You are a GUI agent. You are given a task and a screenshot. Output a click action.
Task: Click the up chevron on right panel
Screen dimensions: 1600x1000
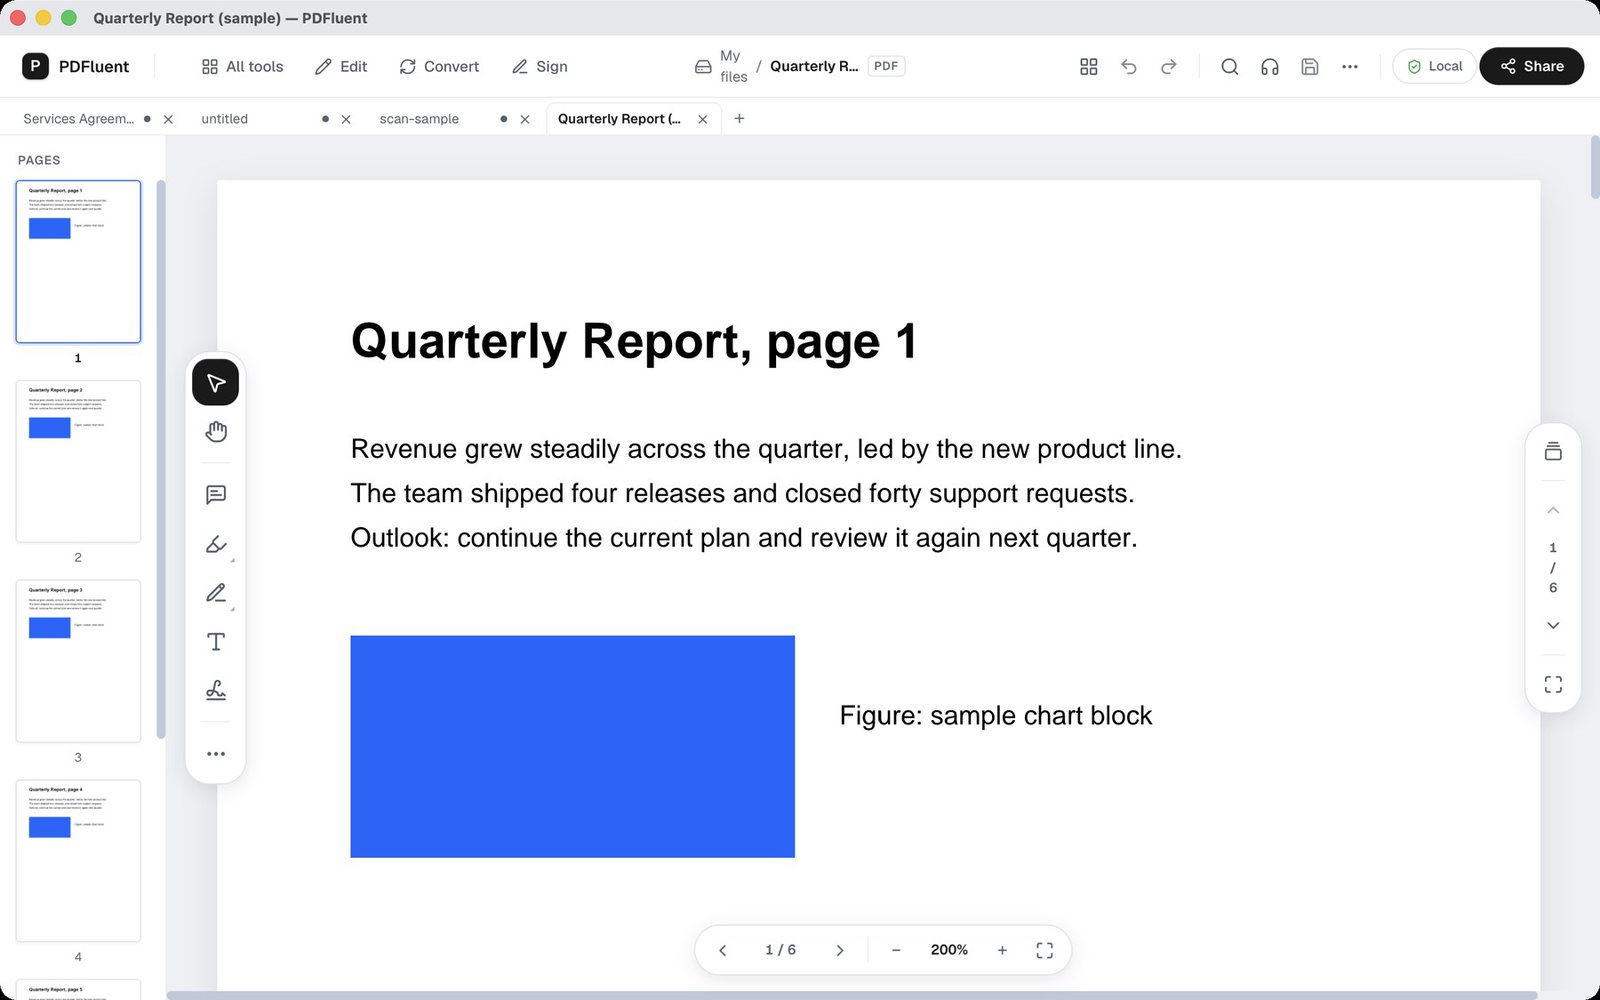coord(1553,510)
